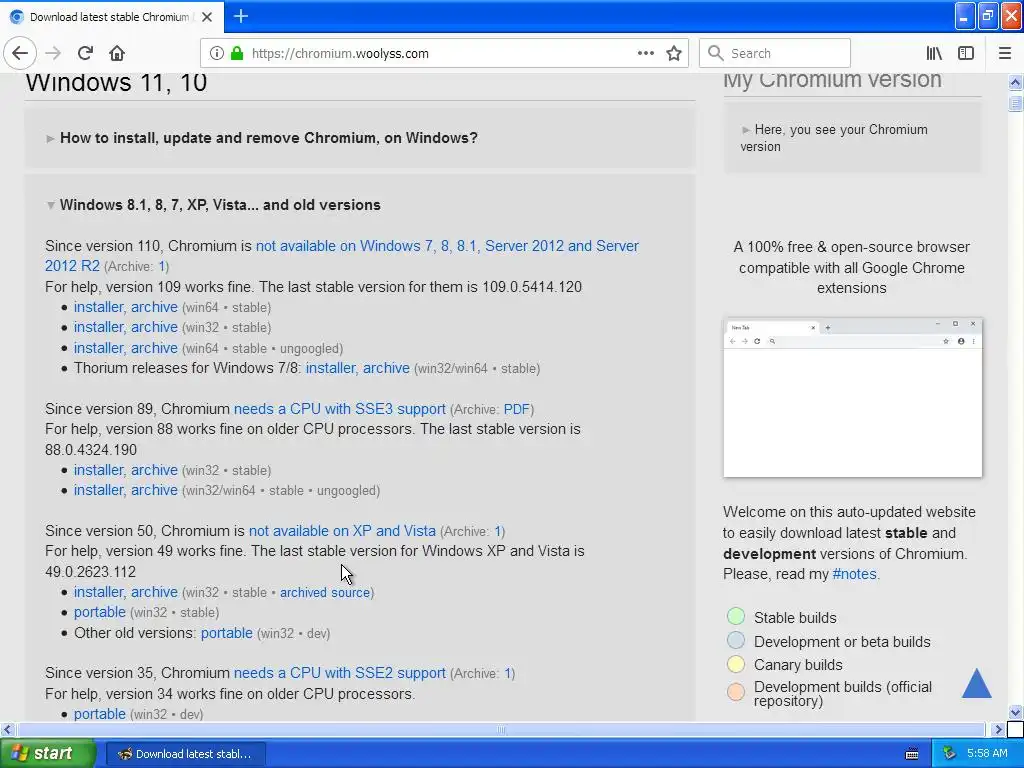Download version 88 ungoogled archive
The height and width of the screenshot is (768, 1024).
click(x=154, y=490)
